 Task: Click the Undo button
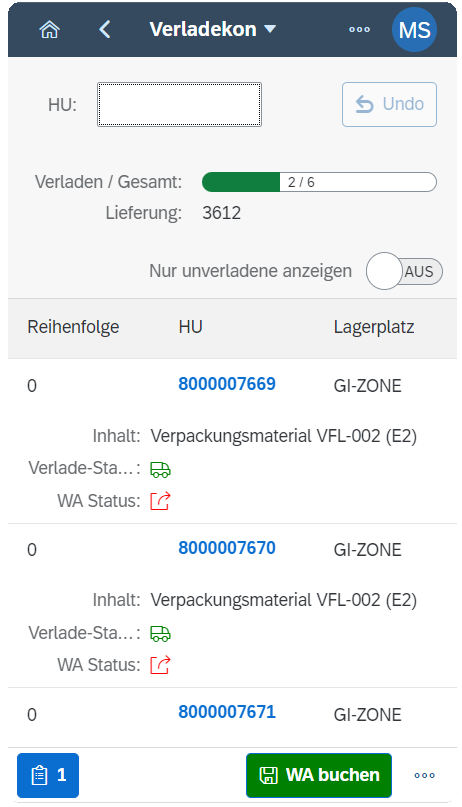point(389,104)
